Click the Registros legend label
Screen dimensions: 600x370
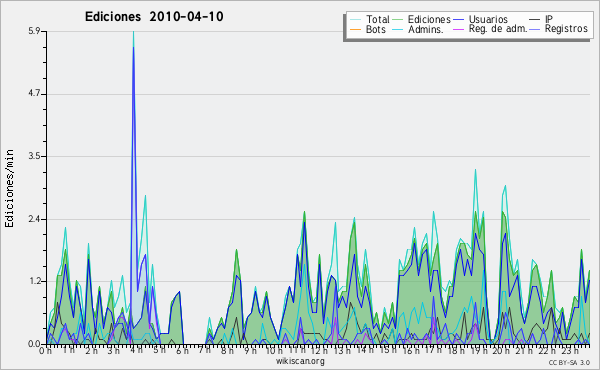point(566,29)
